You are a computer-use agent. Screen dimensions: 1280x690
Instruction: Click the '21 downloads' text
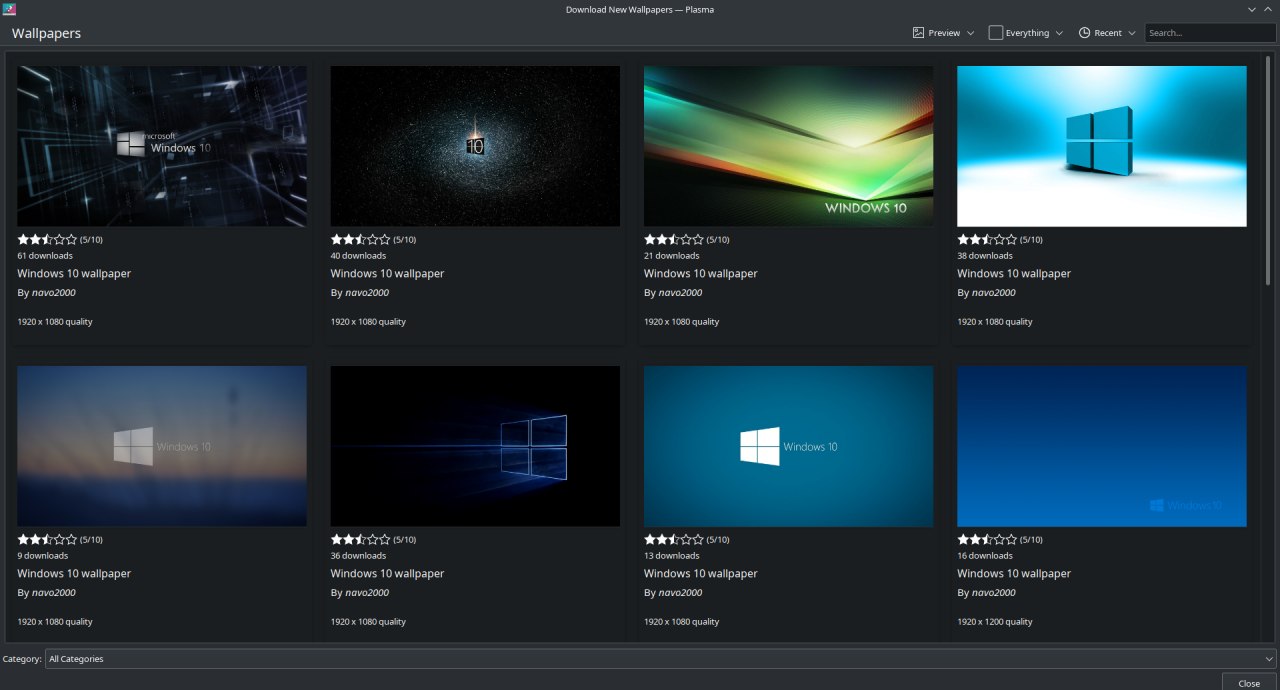[x=671, y=256]
